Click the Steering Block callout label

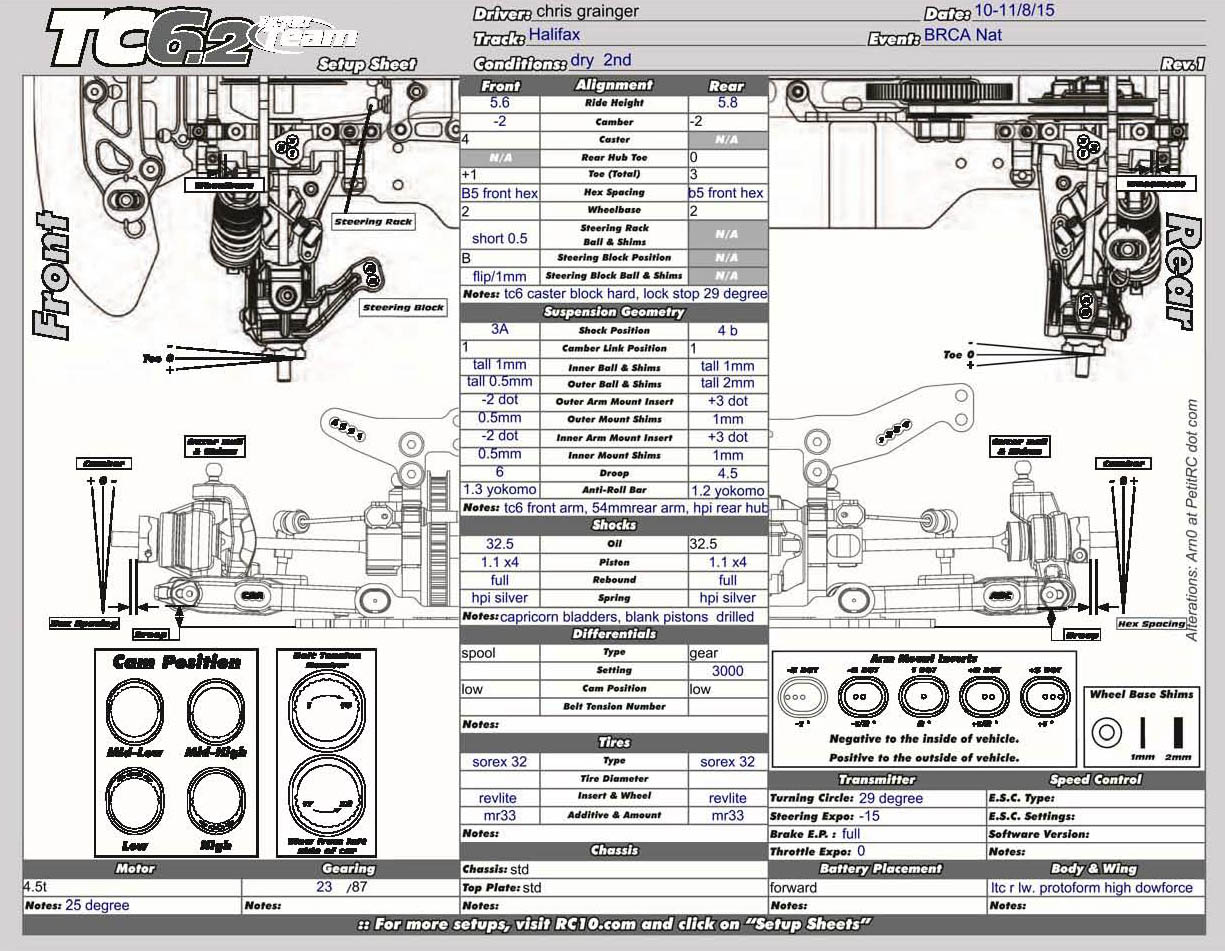(x=402, y=308)
